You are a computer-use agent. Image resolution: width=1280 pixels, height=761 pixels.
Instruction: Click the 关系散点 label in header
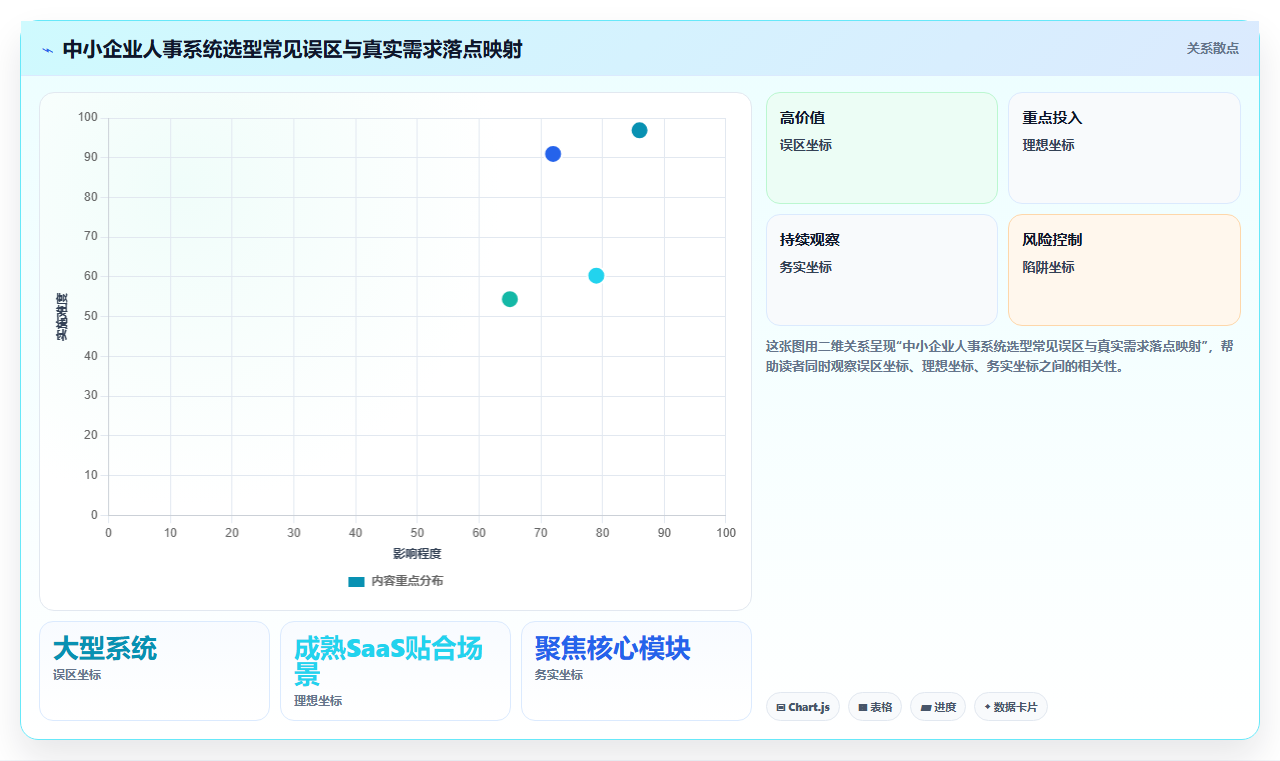click(x=1212, y=48)
